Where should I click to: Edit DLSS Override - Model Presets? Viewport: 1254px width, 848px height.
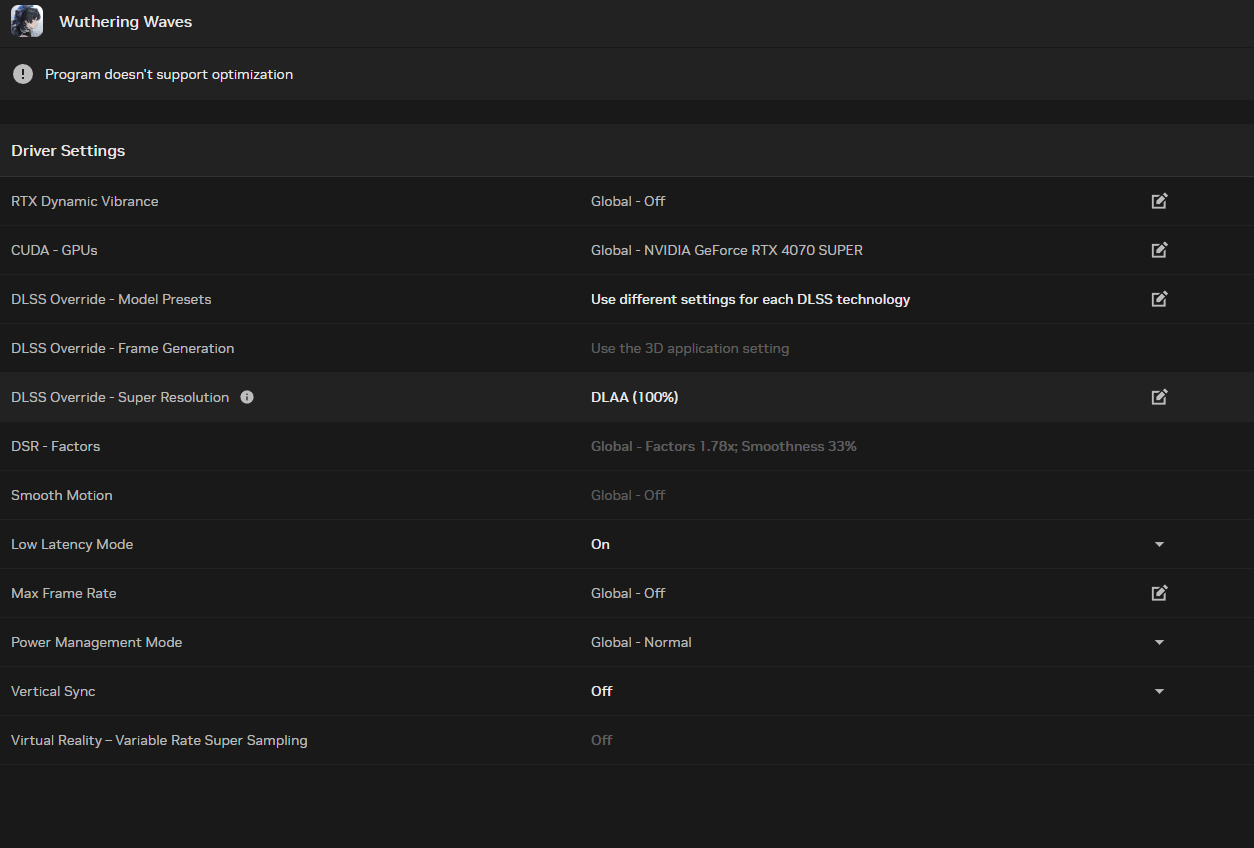click(x=1159, y=299)
